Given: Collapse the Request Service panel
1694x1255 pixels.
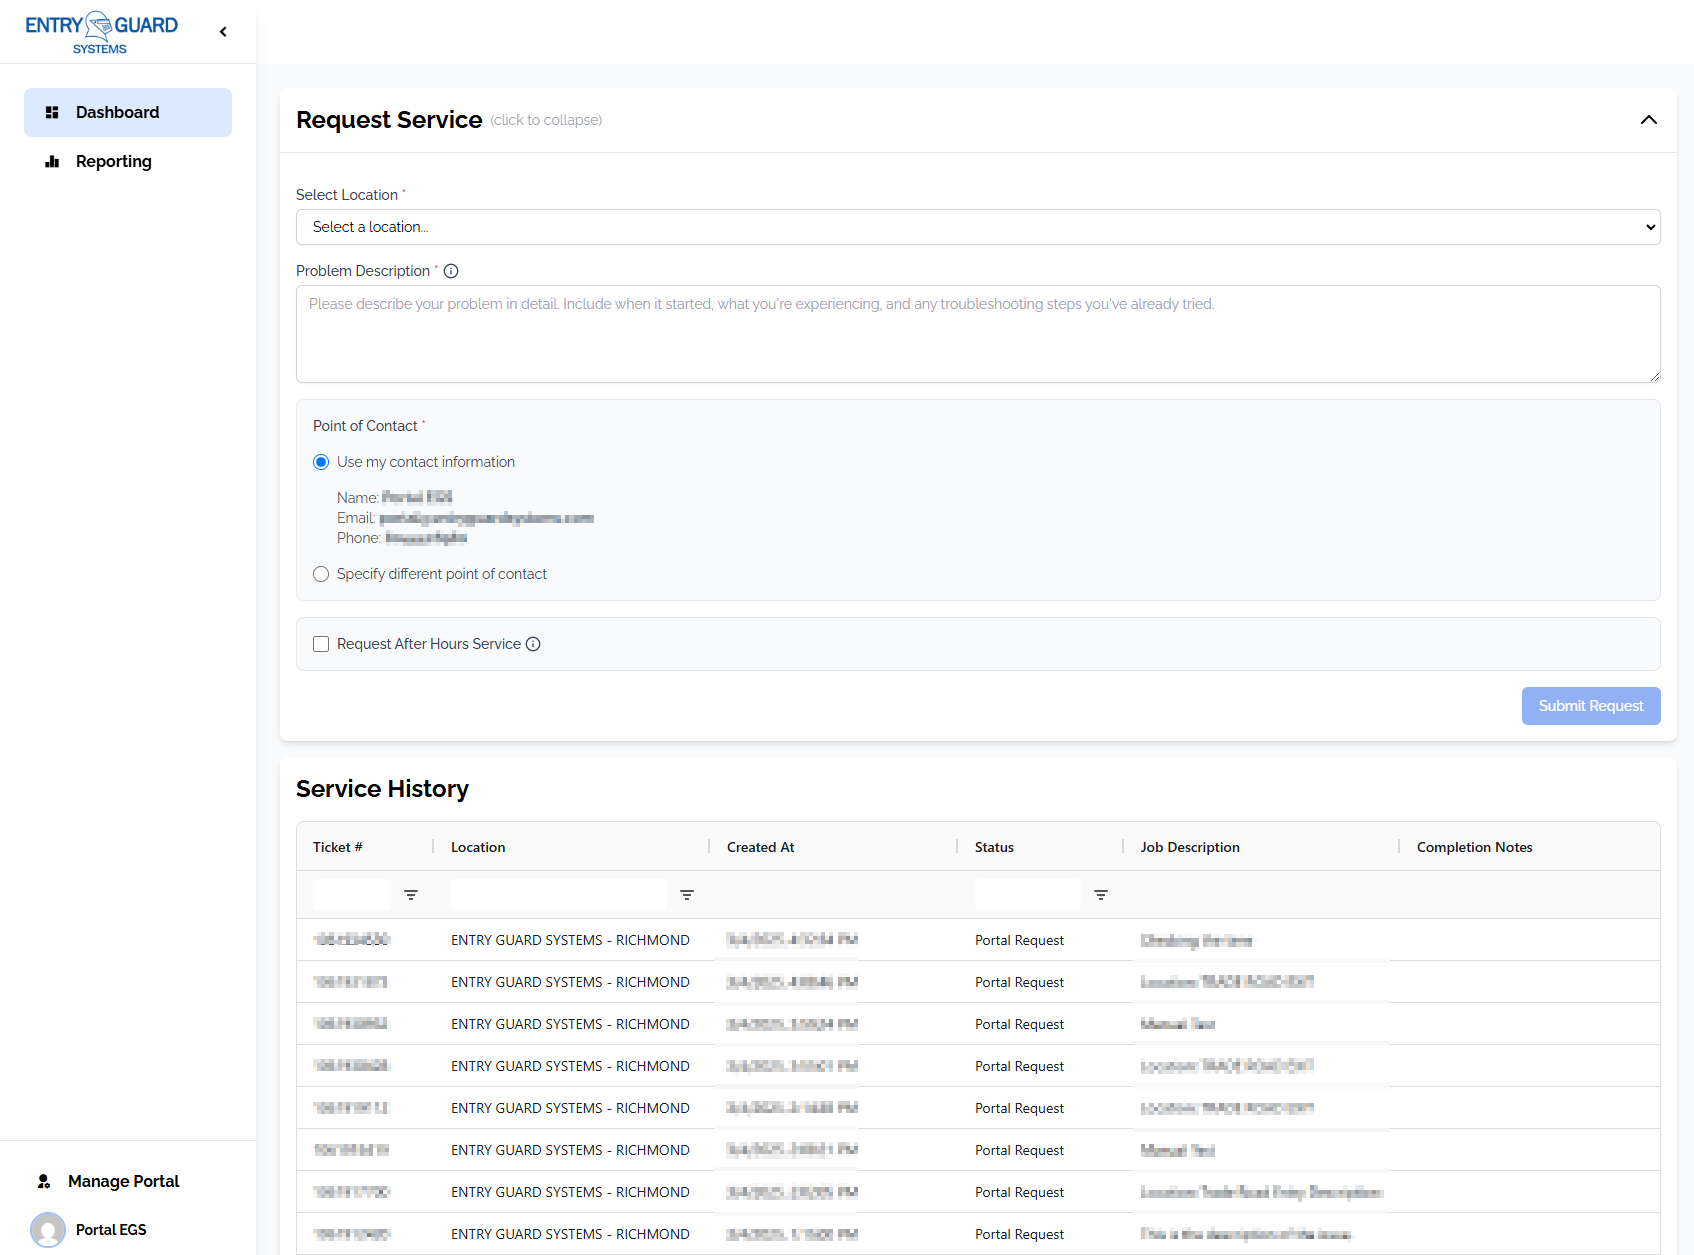Looking at the screenshot, I should [x=1648, y=120].
